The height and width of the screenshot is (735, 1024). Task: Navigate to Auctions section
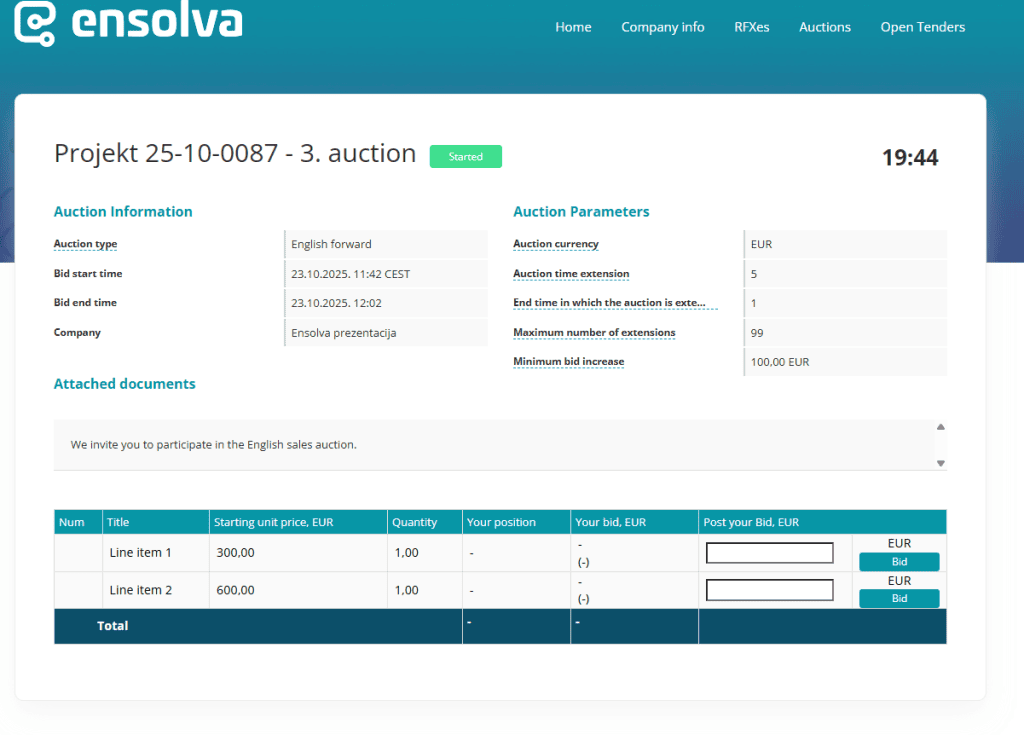[x=824, y=27]
